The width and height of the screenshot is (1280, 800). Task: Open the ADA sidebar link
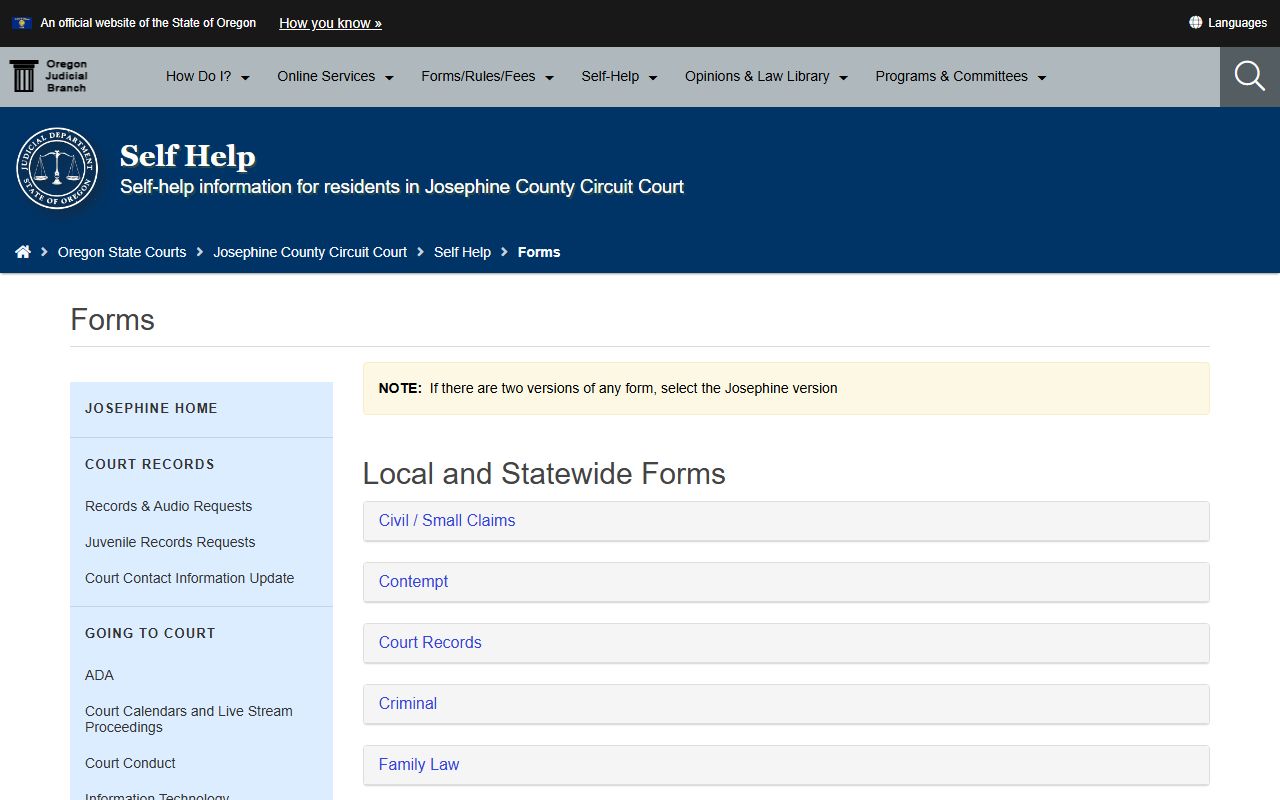coord(99,675)
